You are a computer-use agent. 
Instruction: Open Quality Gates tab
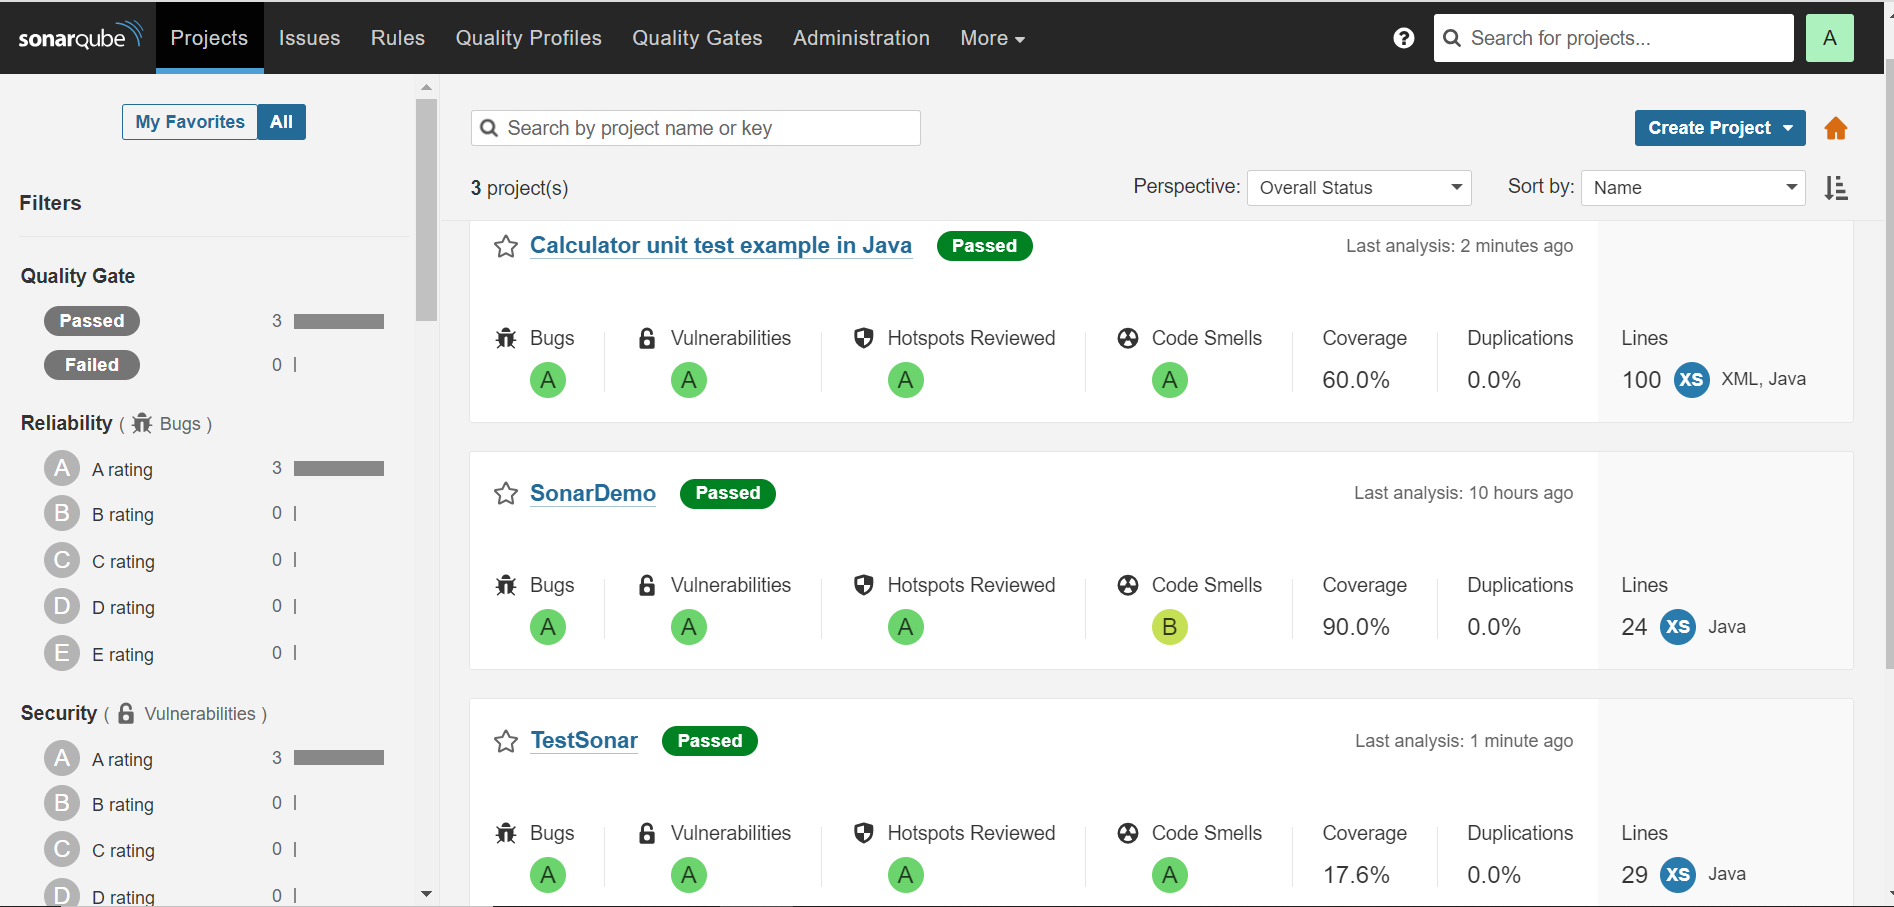pos(697,38)
